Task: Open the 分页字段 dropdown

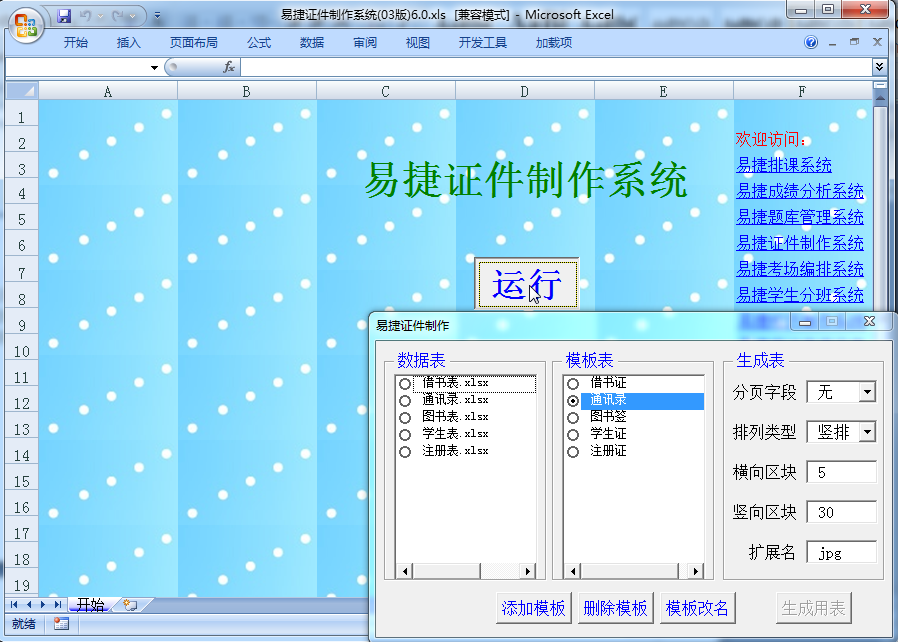Action: coord(866,392)
